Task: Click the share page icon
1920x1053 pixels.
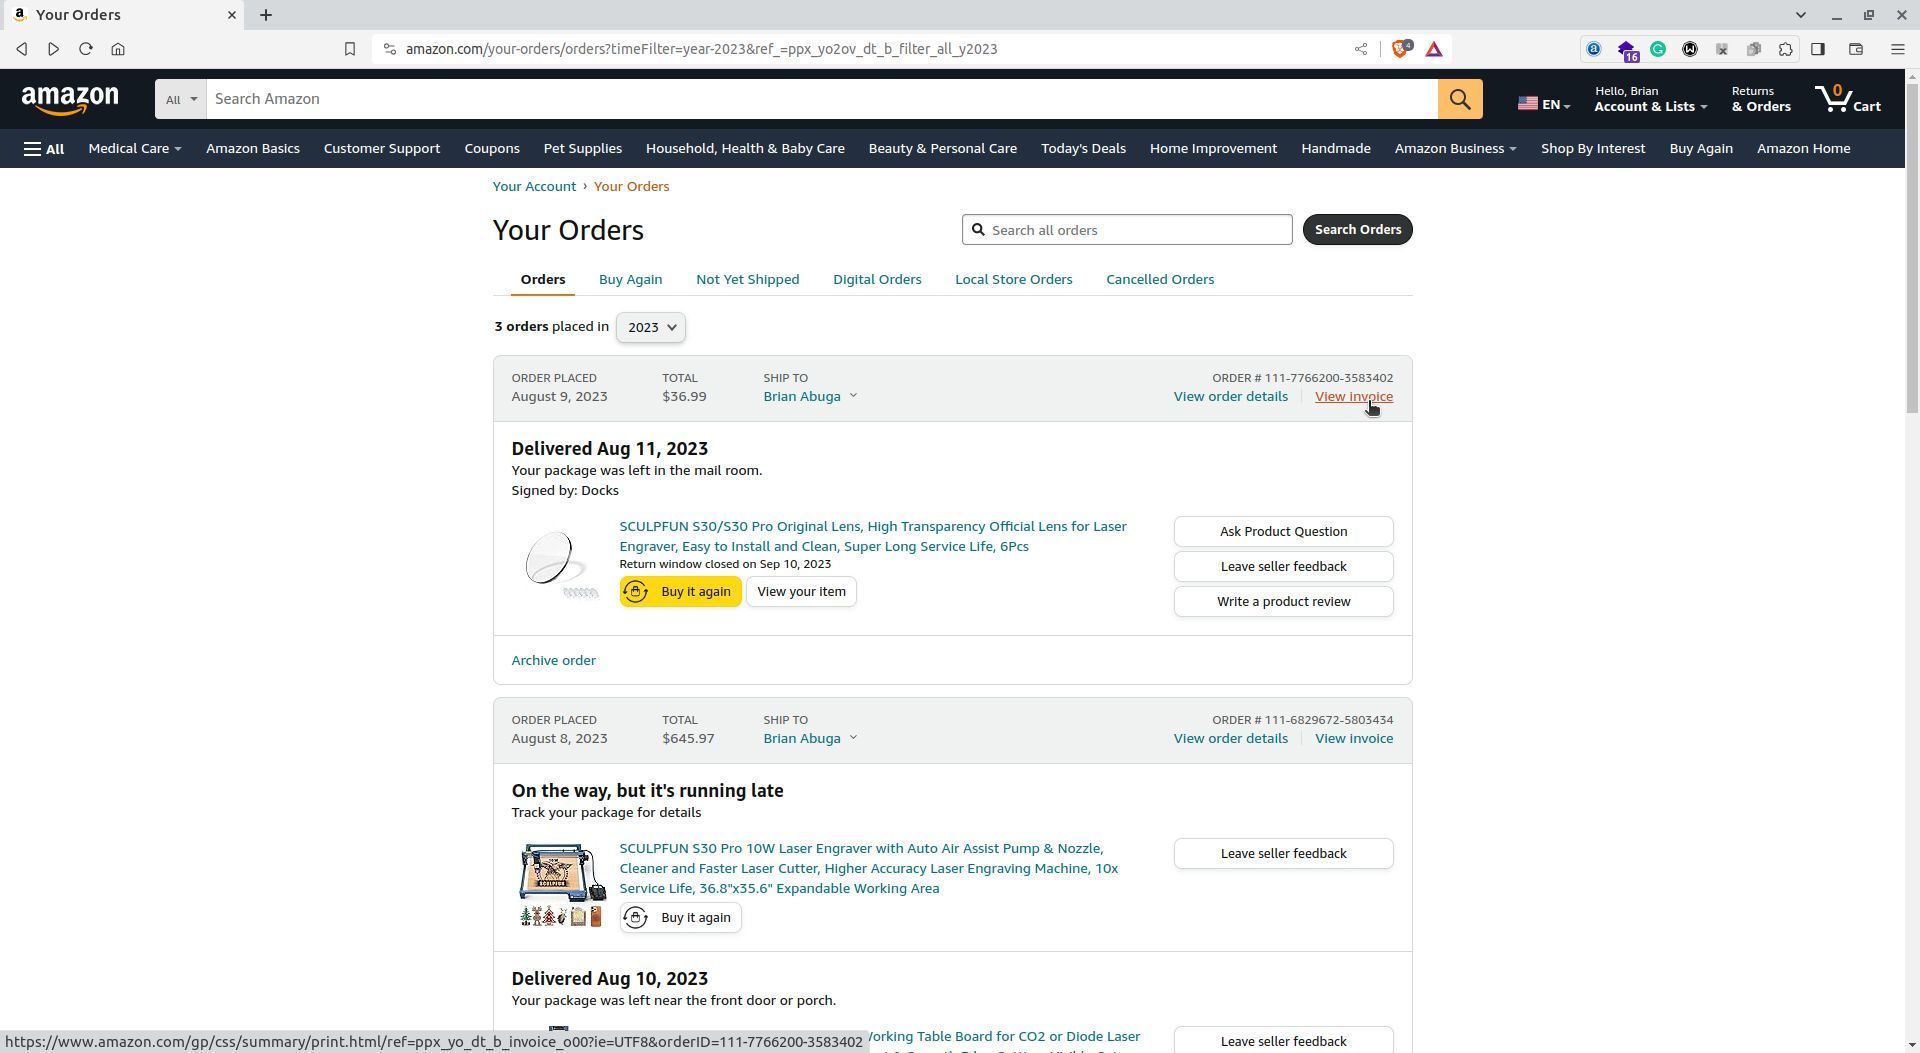Action: coord(1360,48)
